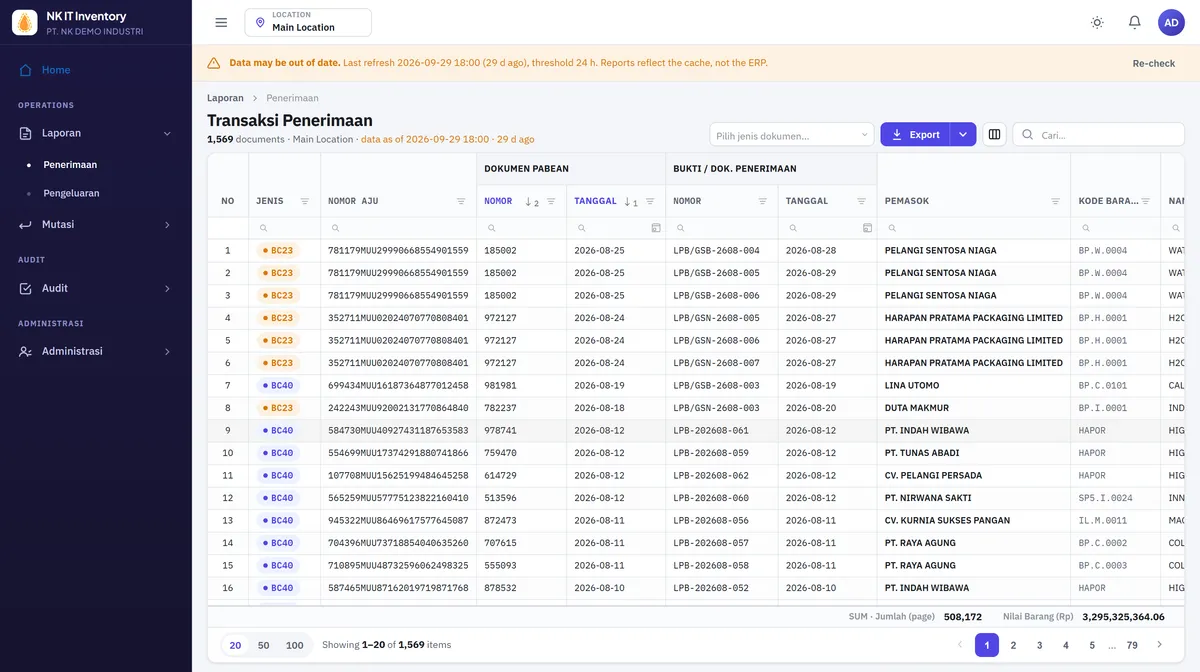Open the 'Pilih jenis dokumen' dropdown
The width and height of the screenshot is (1200, 672).
click(792, 135)
